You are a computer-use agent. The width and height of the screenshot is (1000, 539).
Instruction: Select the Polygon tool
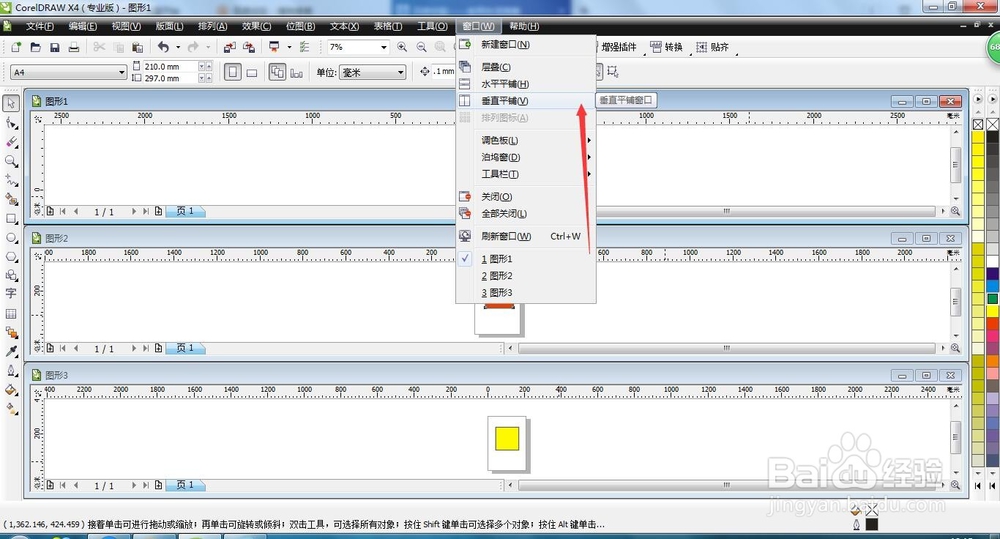click(11, 256)
